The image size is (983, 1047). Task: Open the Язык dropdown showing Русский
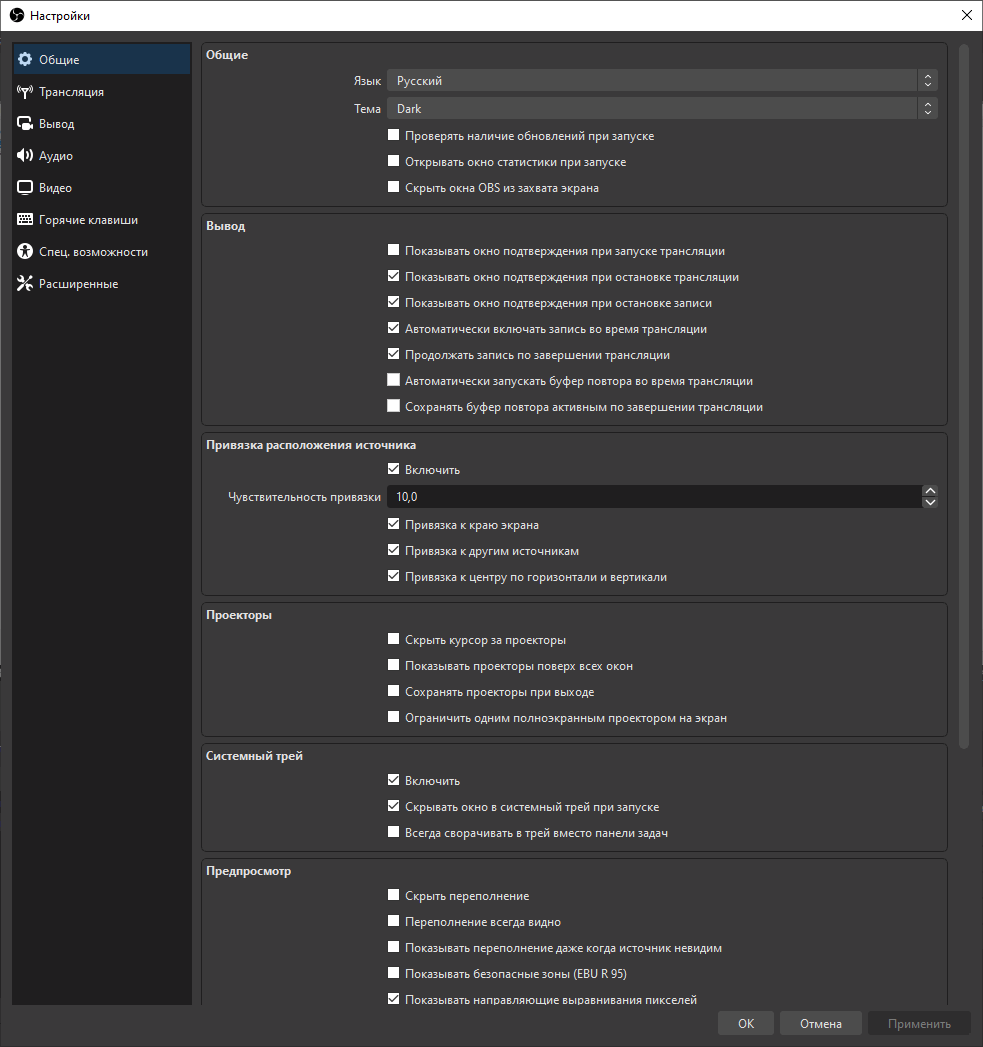click(662, 81)
